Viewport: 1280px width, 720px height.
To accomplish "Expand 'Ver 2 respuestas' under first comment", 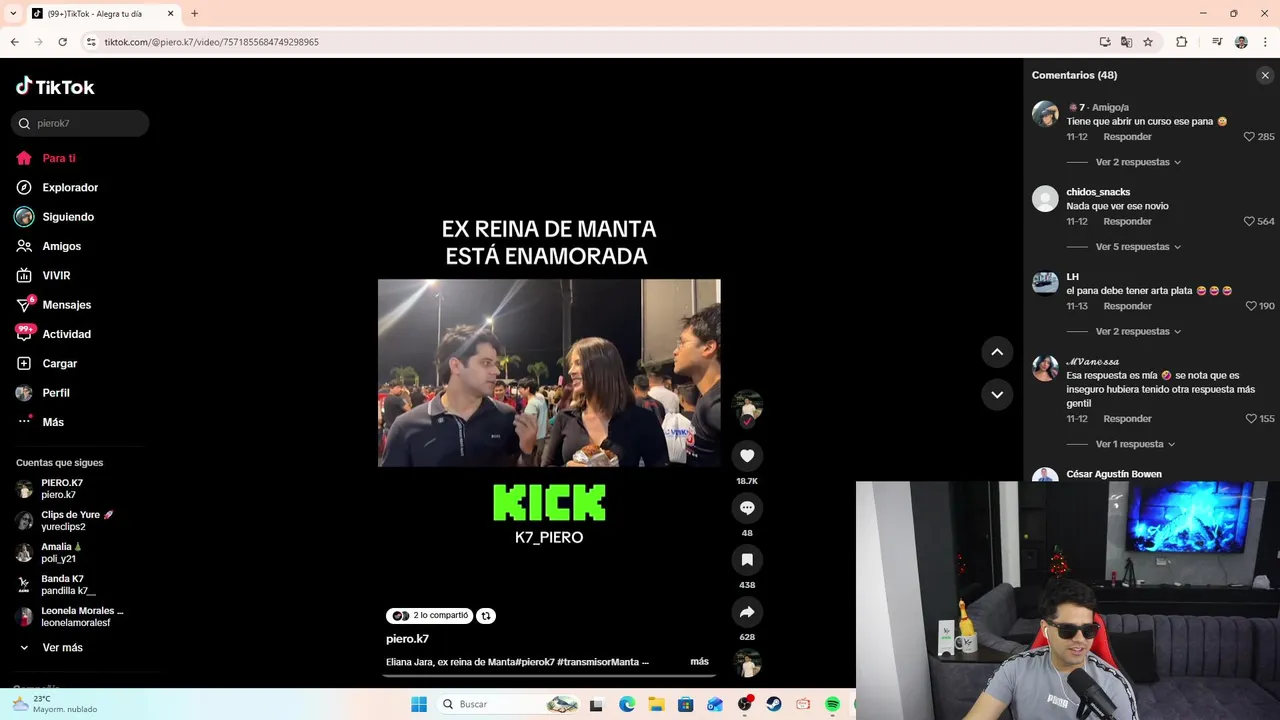I will tap(1138, 162).
